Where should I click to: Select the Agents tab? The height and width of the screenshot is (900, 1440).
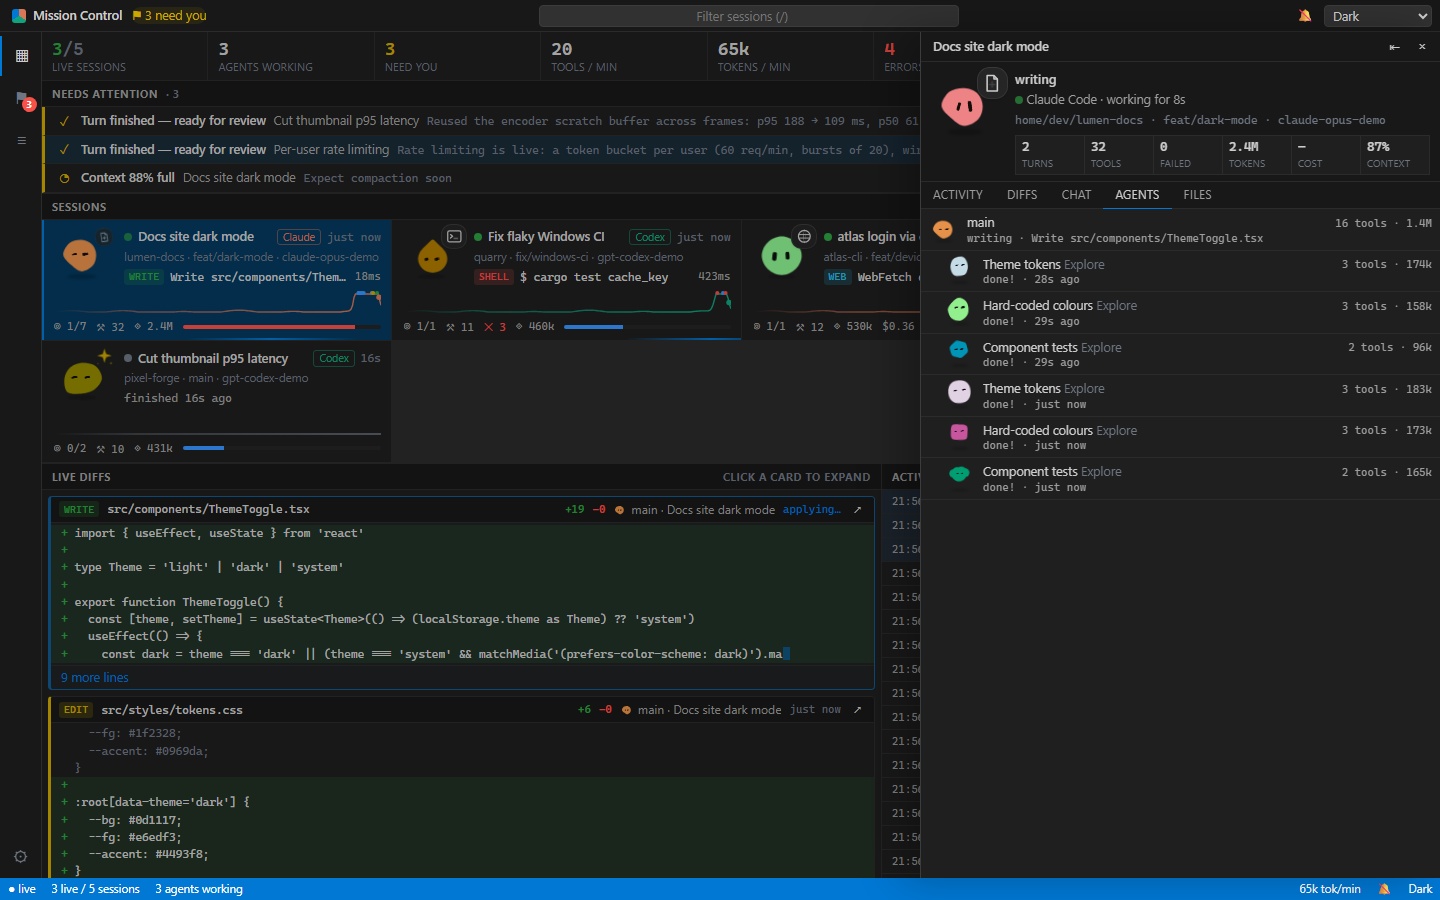pos(1137,195)
